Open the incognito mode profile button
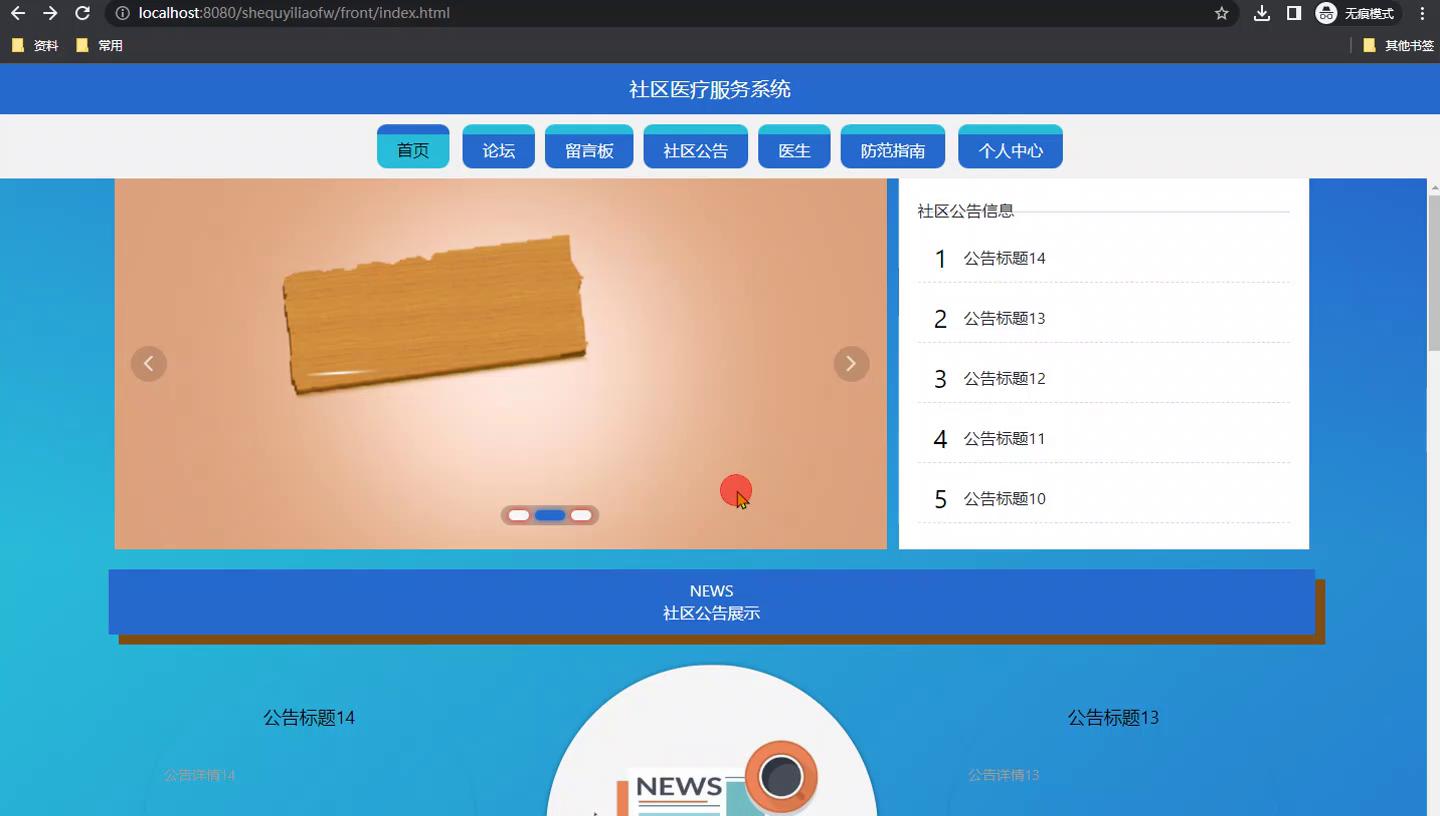The height and width of the screenshot is (816, 1440). [1356, 13]
